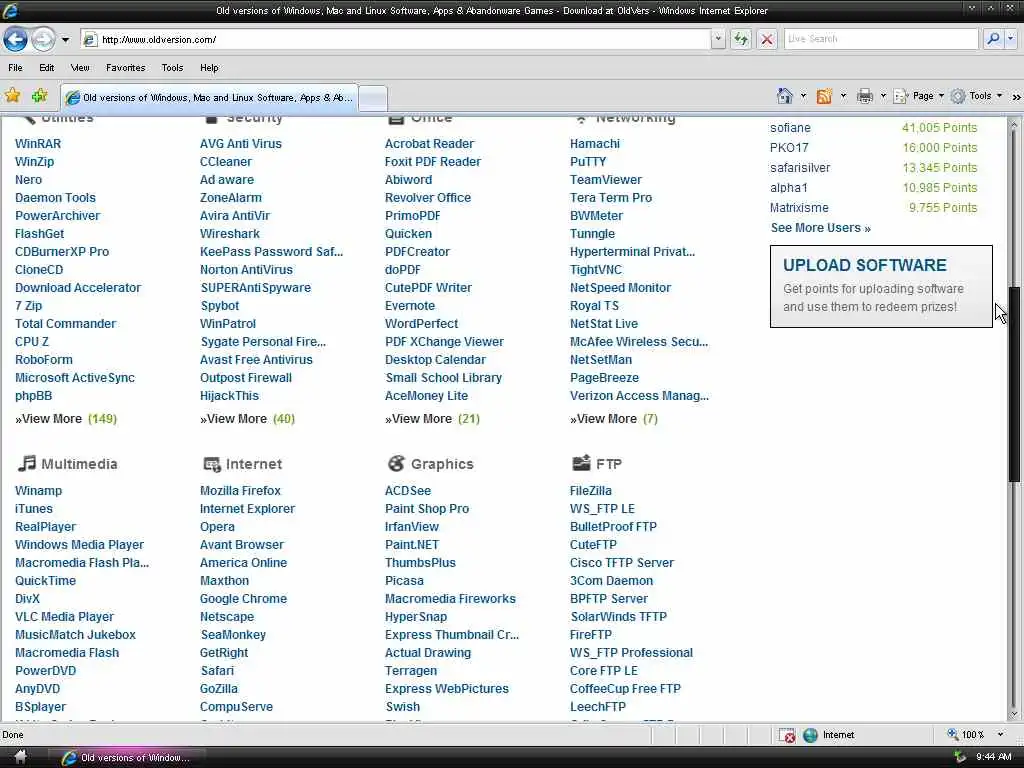Click the Home page icon
This screenshot has height=768, width=1024.
click(x=784, y=96)
